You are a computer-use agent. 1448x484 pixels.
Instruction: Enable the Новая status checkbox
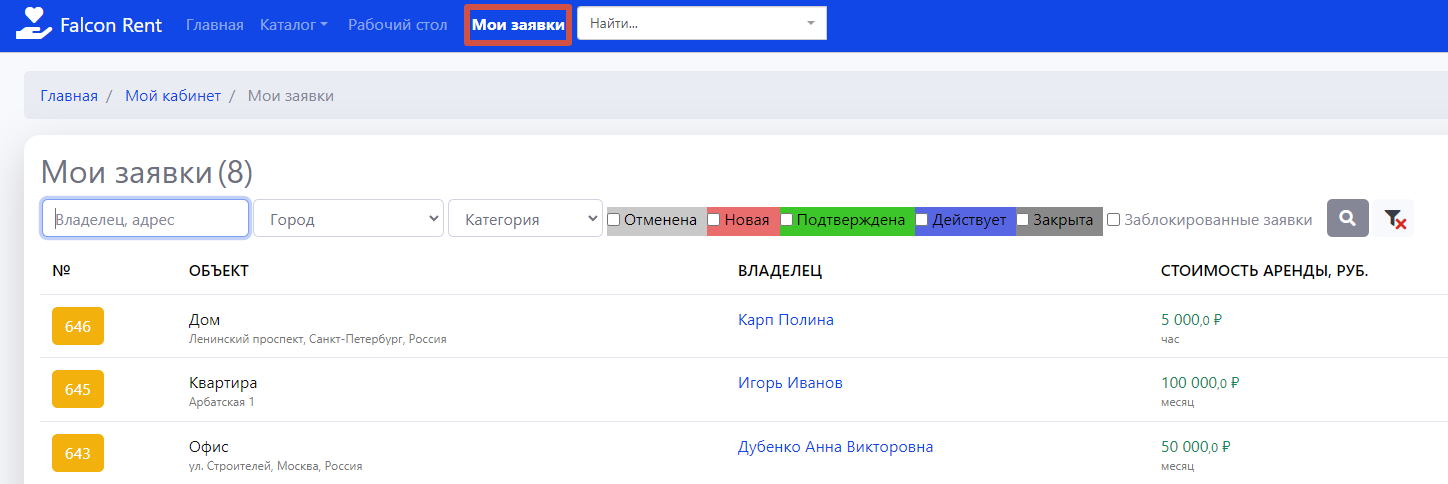[714, 219]
